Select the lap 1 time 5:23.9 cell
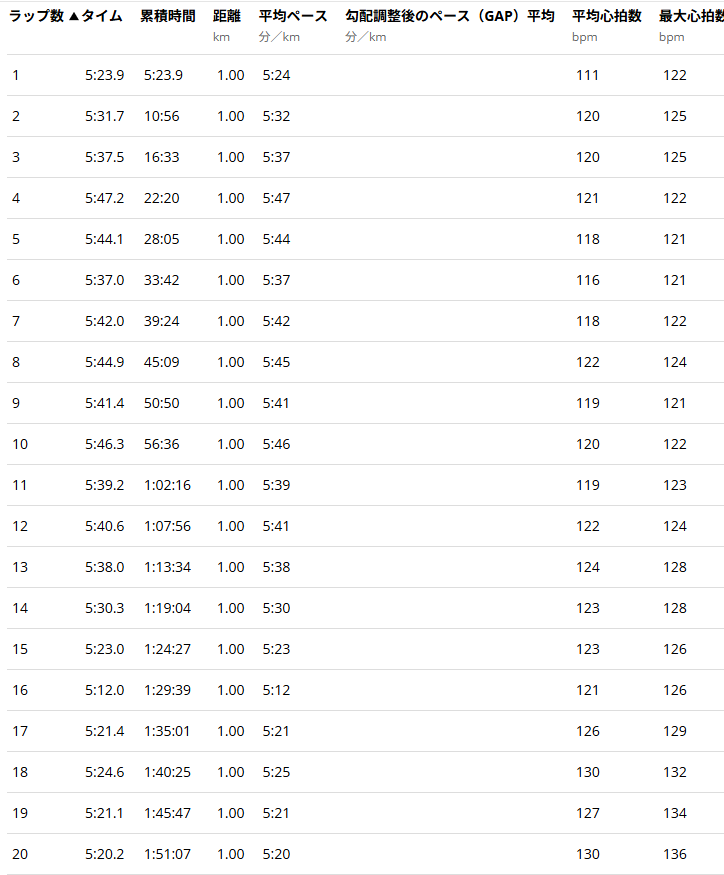This screenshot has height=875, width=724. click(x=104, y=75)
